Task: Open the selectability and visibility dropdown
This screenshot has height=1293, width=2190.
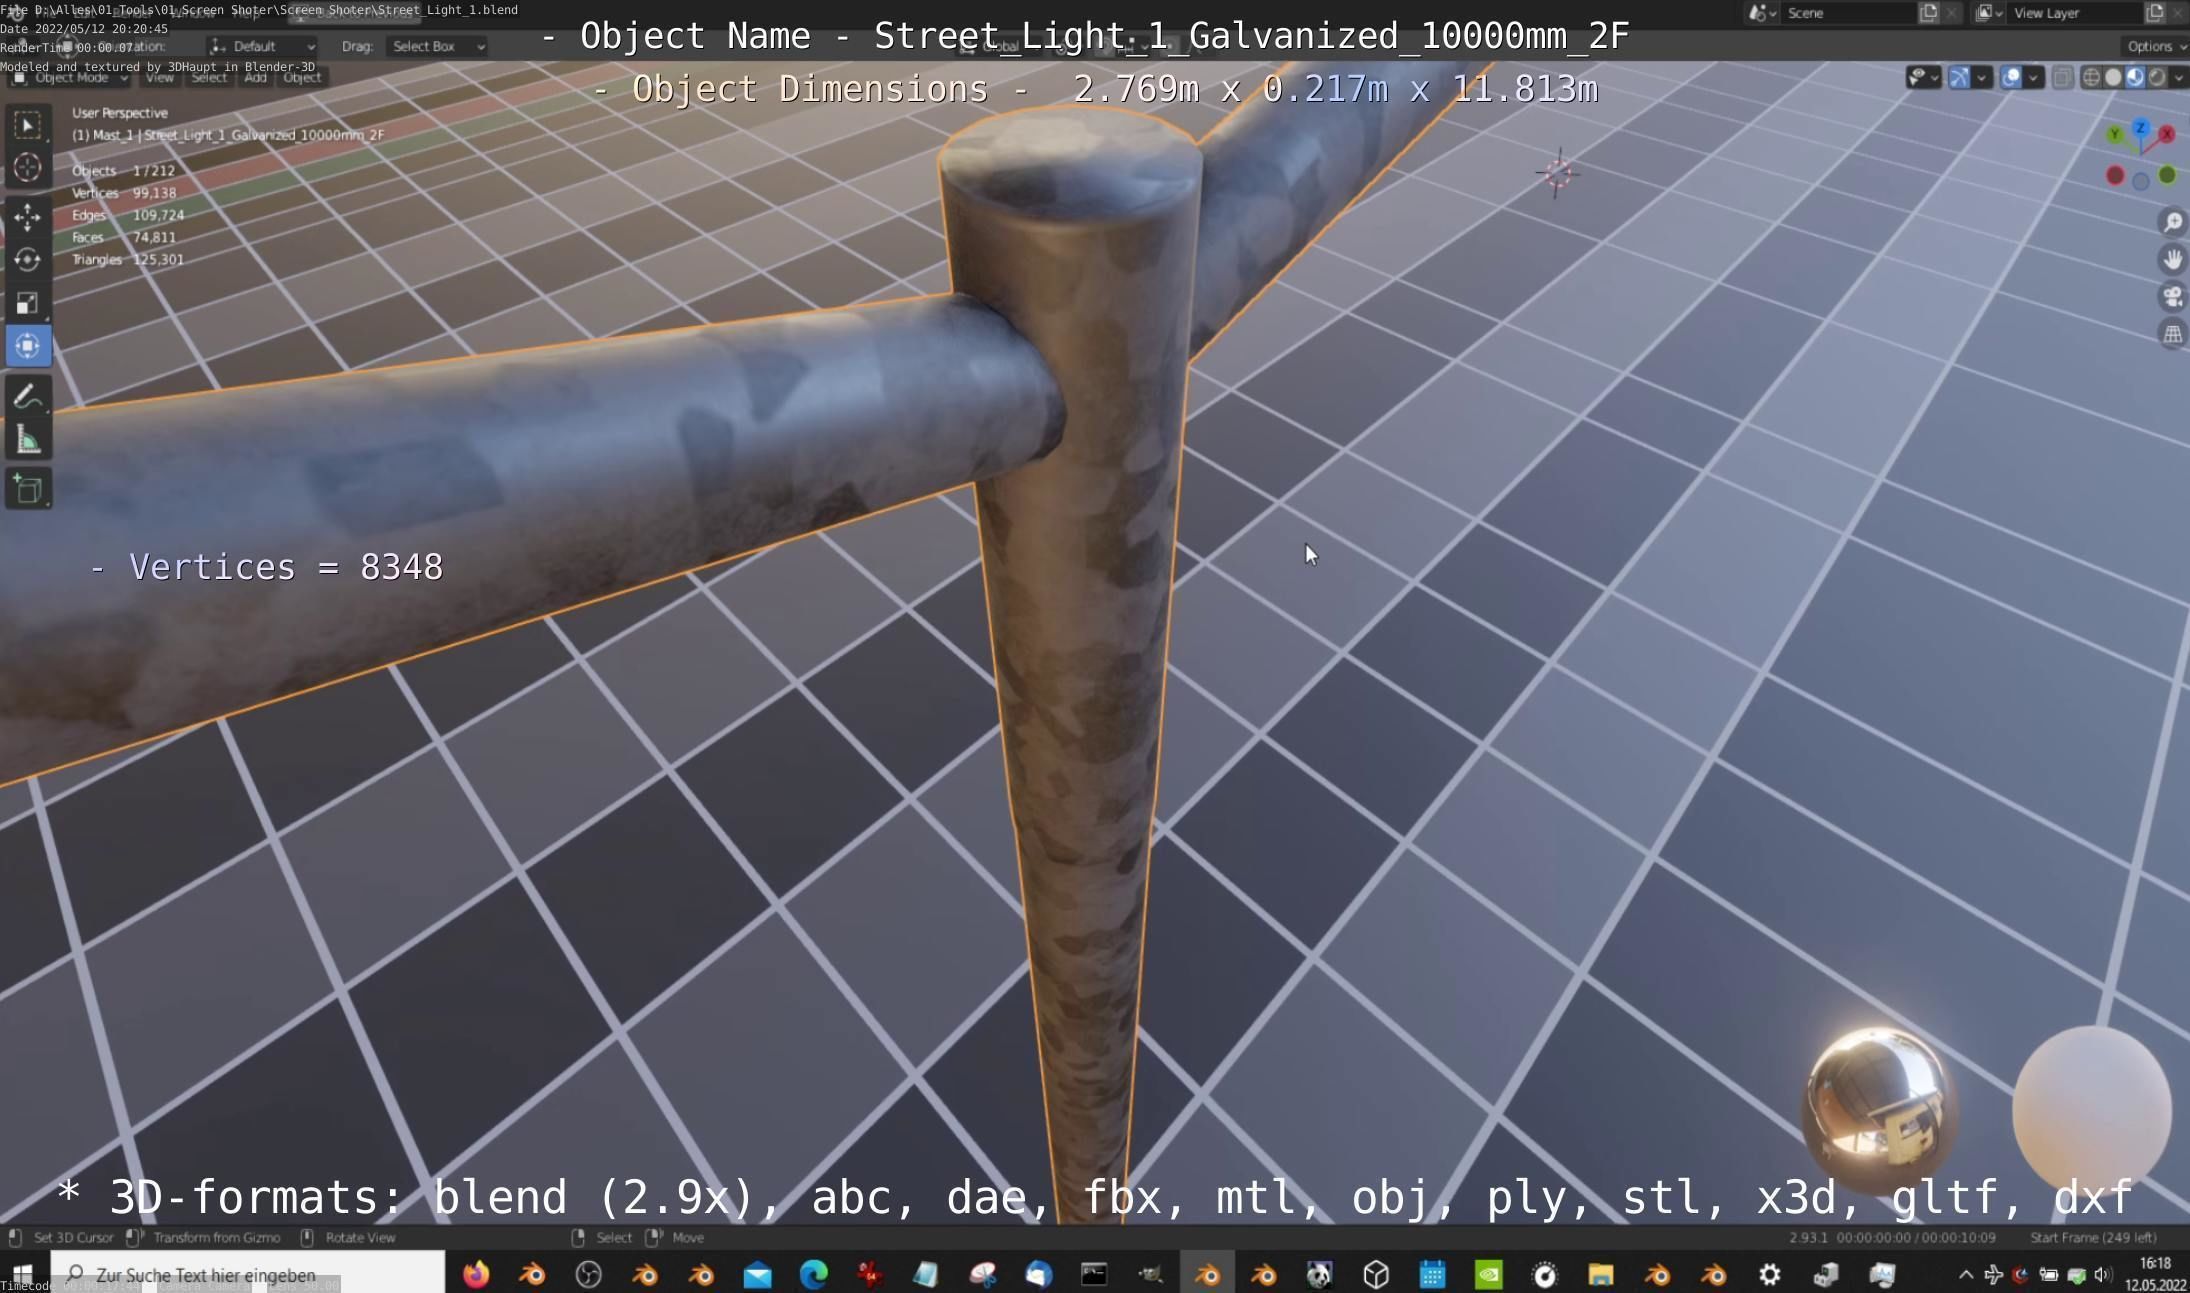Action: click(x=1922, y=78)
